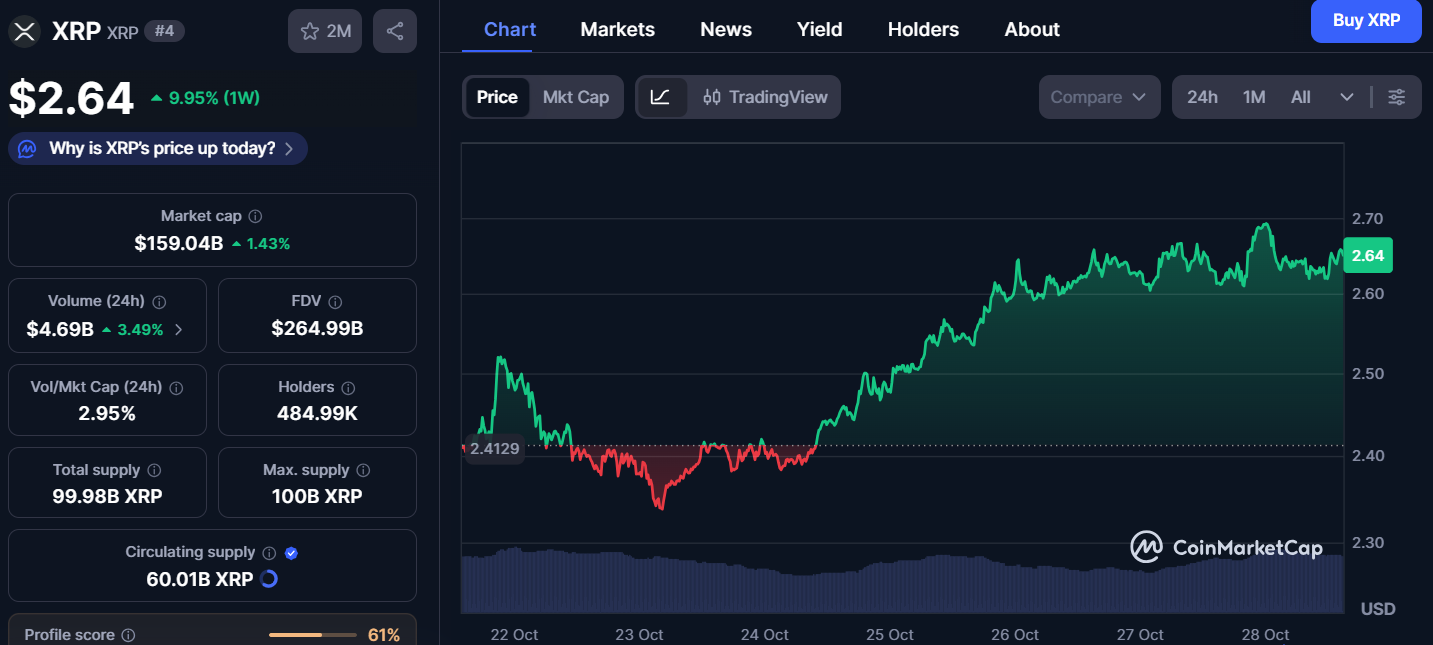Click info icon beside Holders
Viewport: 1433px width, 645px height.
click(348, 387)
